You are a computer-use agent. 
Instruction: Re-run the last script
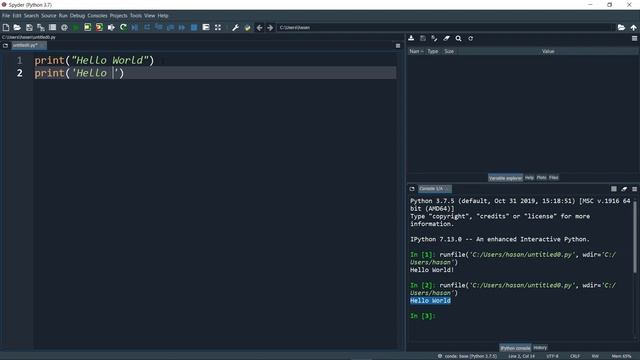pyautogui.click(x=123, y=27)
